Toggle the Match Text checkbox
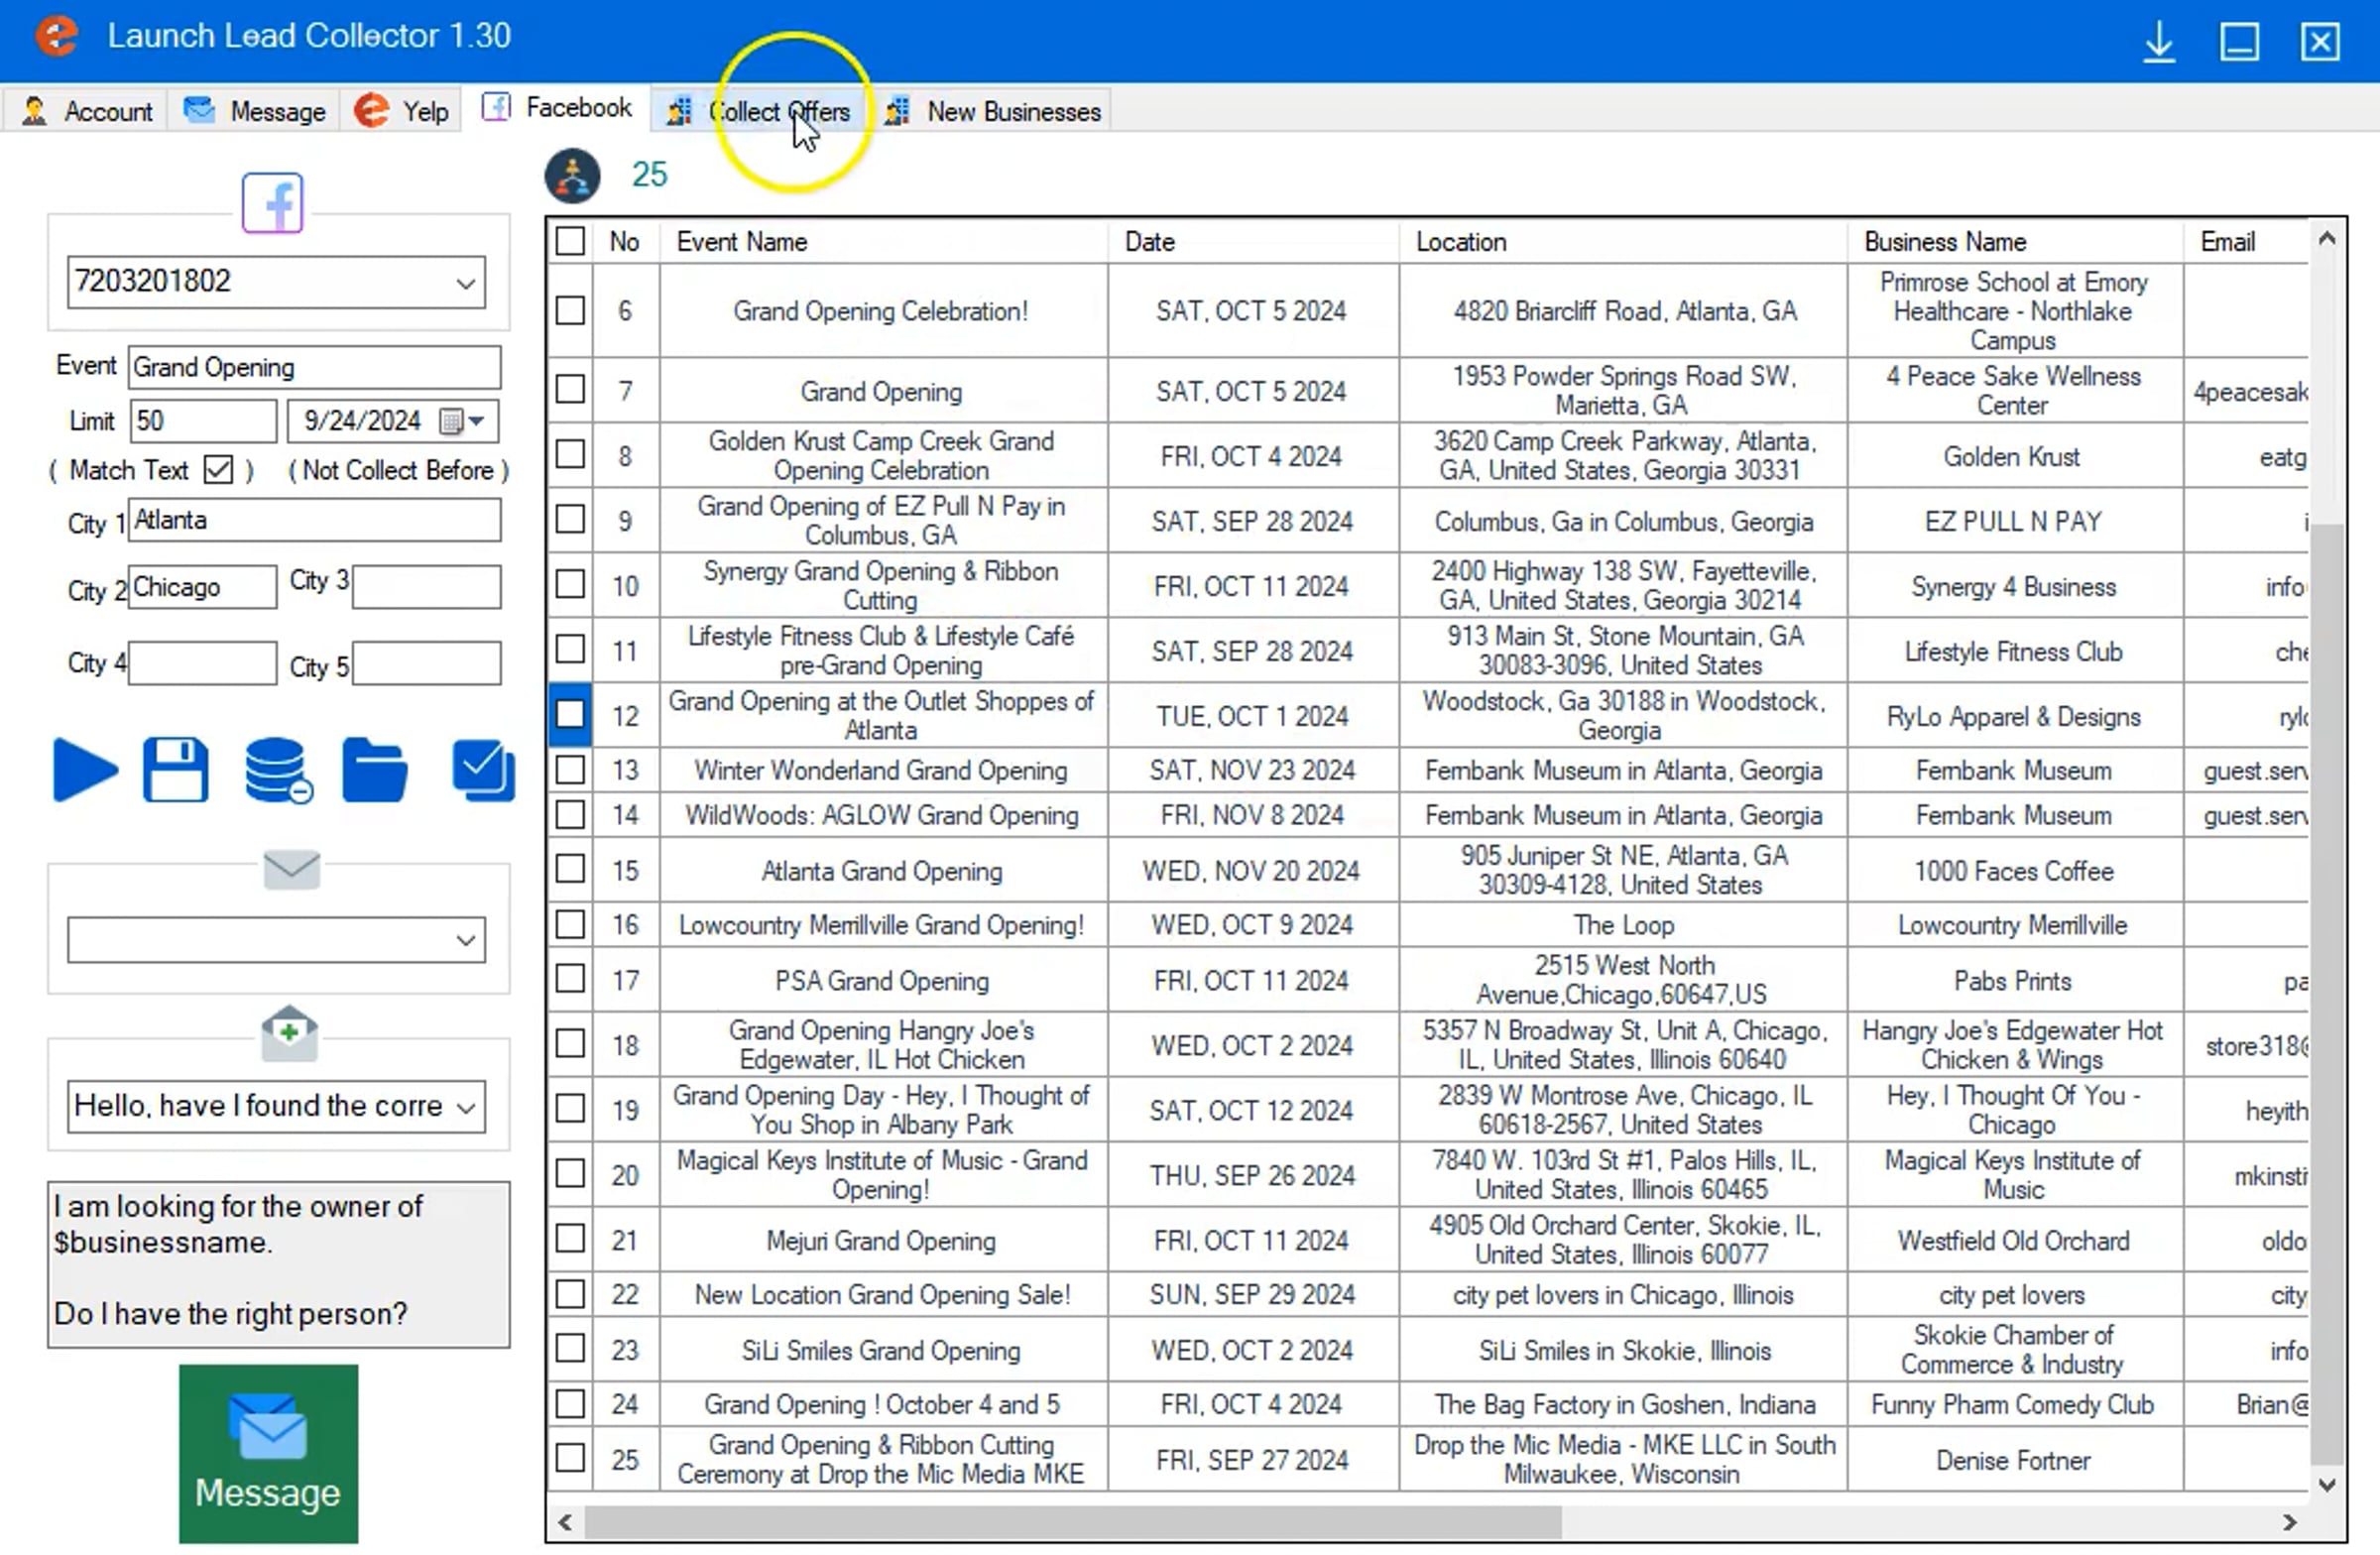 tap(218, 470)
